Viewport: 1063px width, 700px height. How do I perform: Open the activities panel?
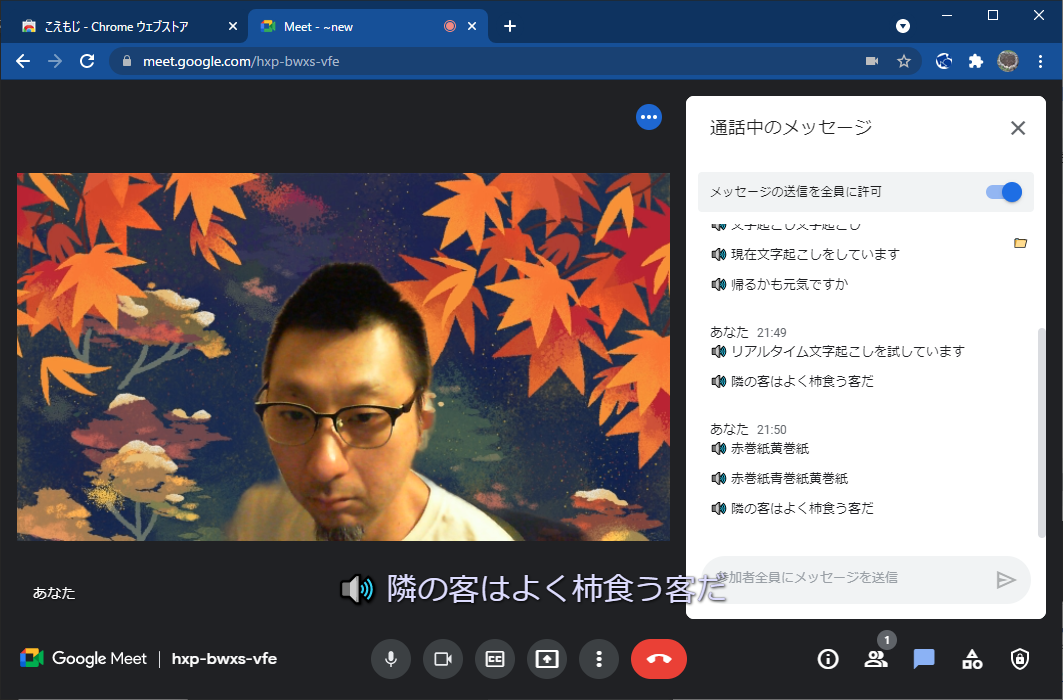point(971,659)
